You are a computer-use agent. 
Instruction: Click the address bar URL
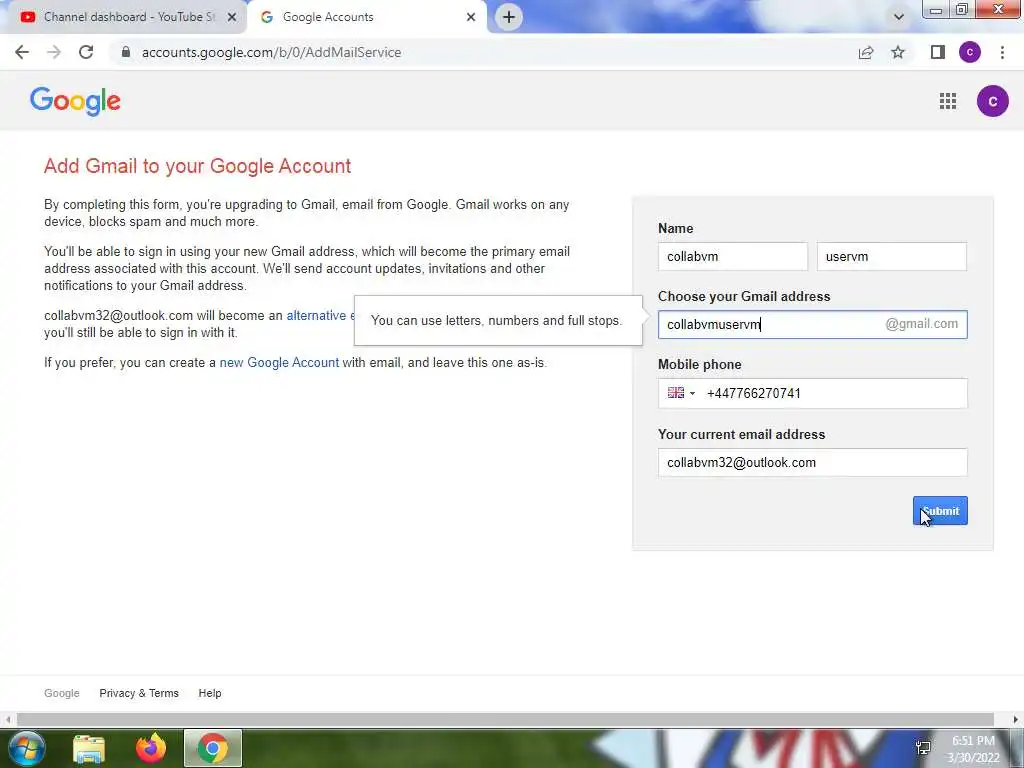coord(271,52)
